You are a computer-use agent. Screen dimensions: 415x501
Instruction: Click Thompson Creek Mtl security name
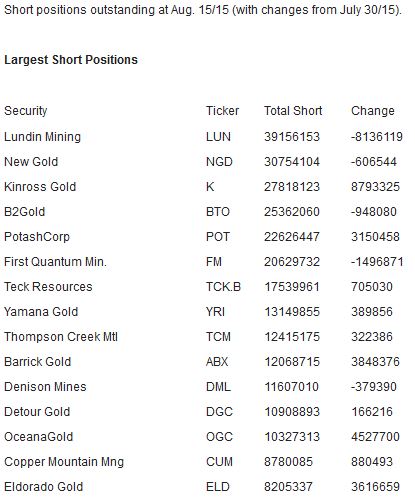pos(61,337)
